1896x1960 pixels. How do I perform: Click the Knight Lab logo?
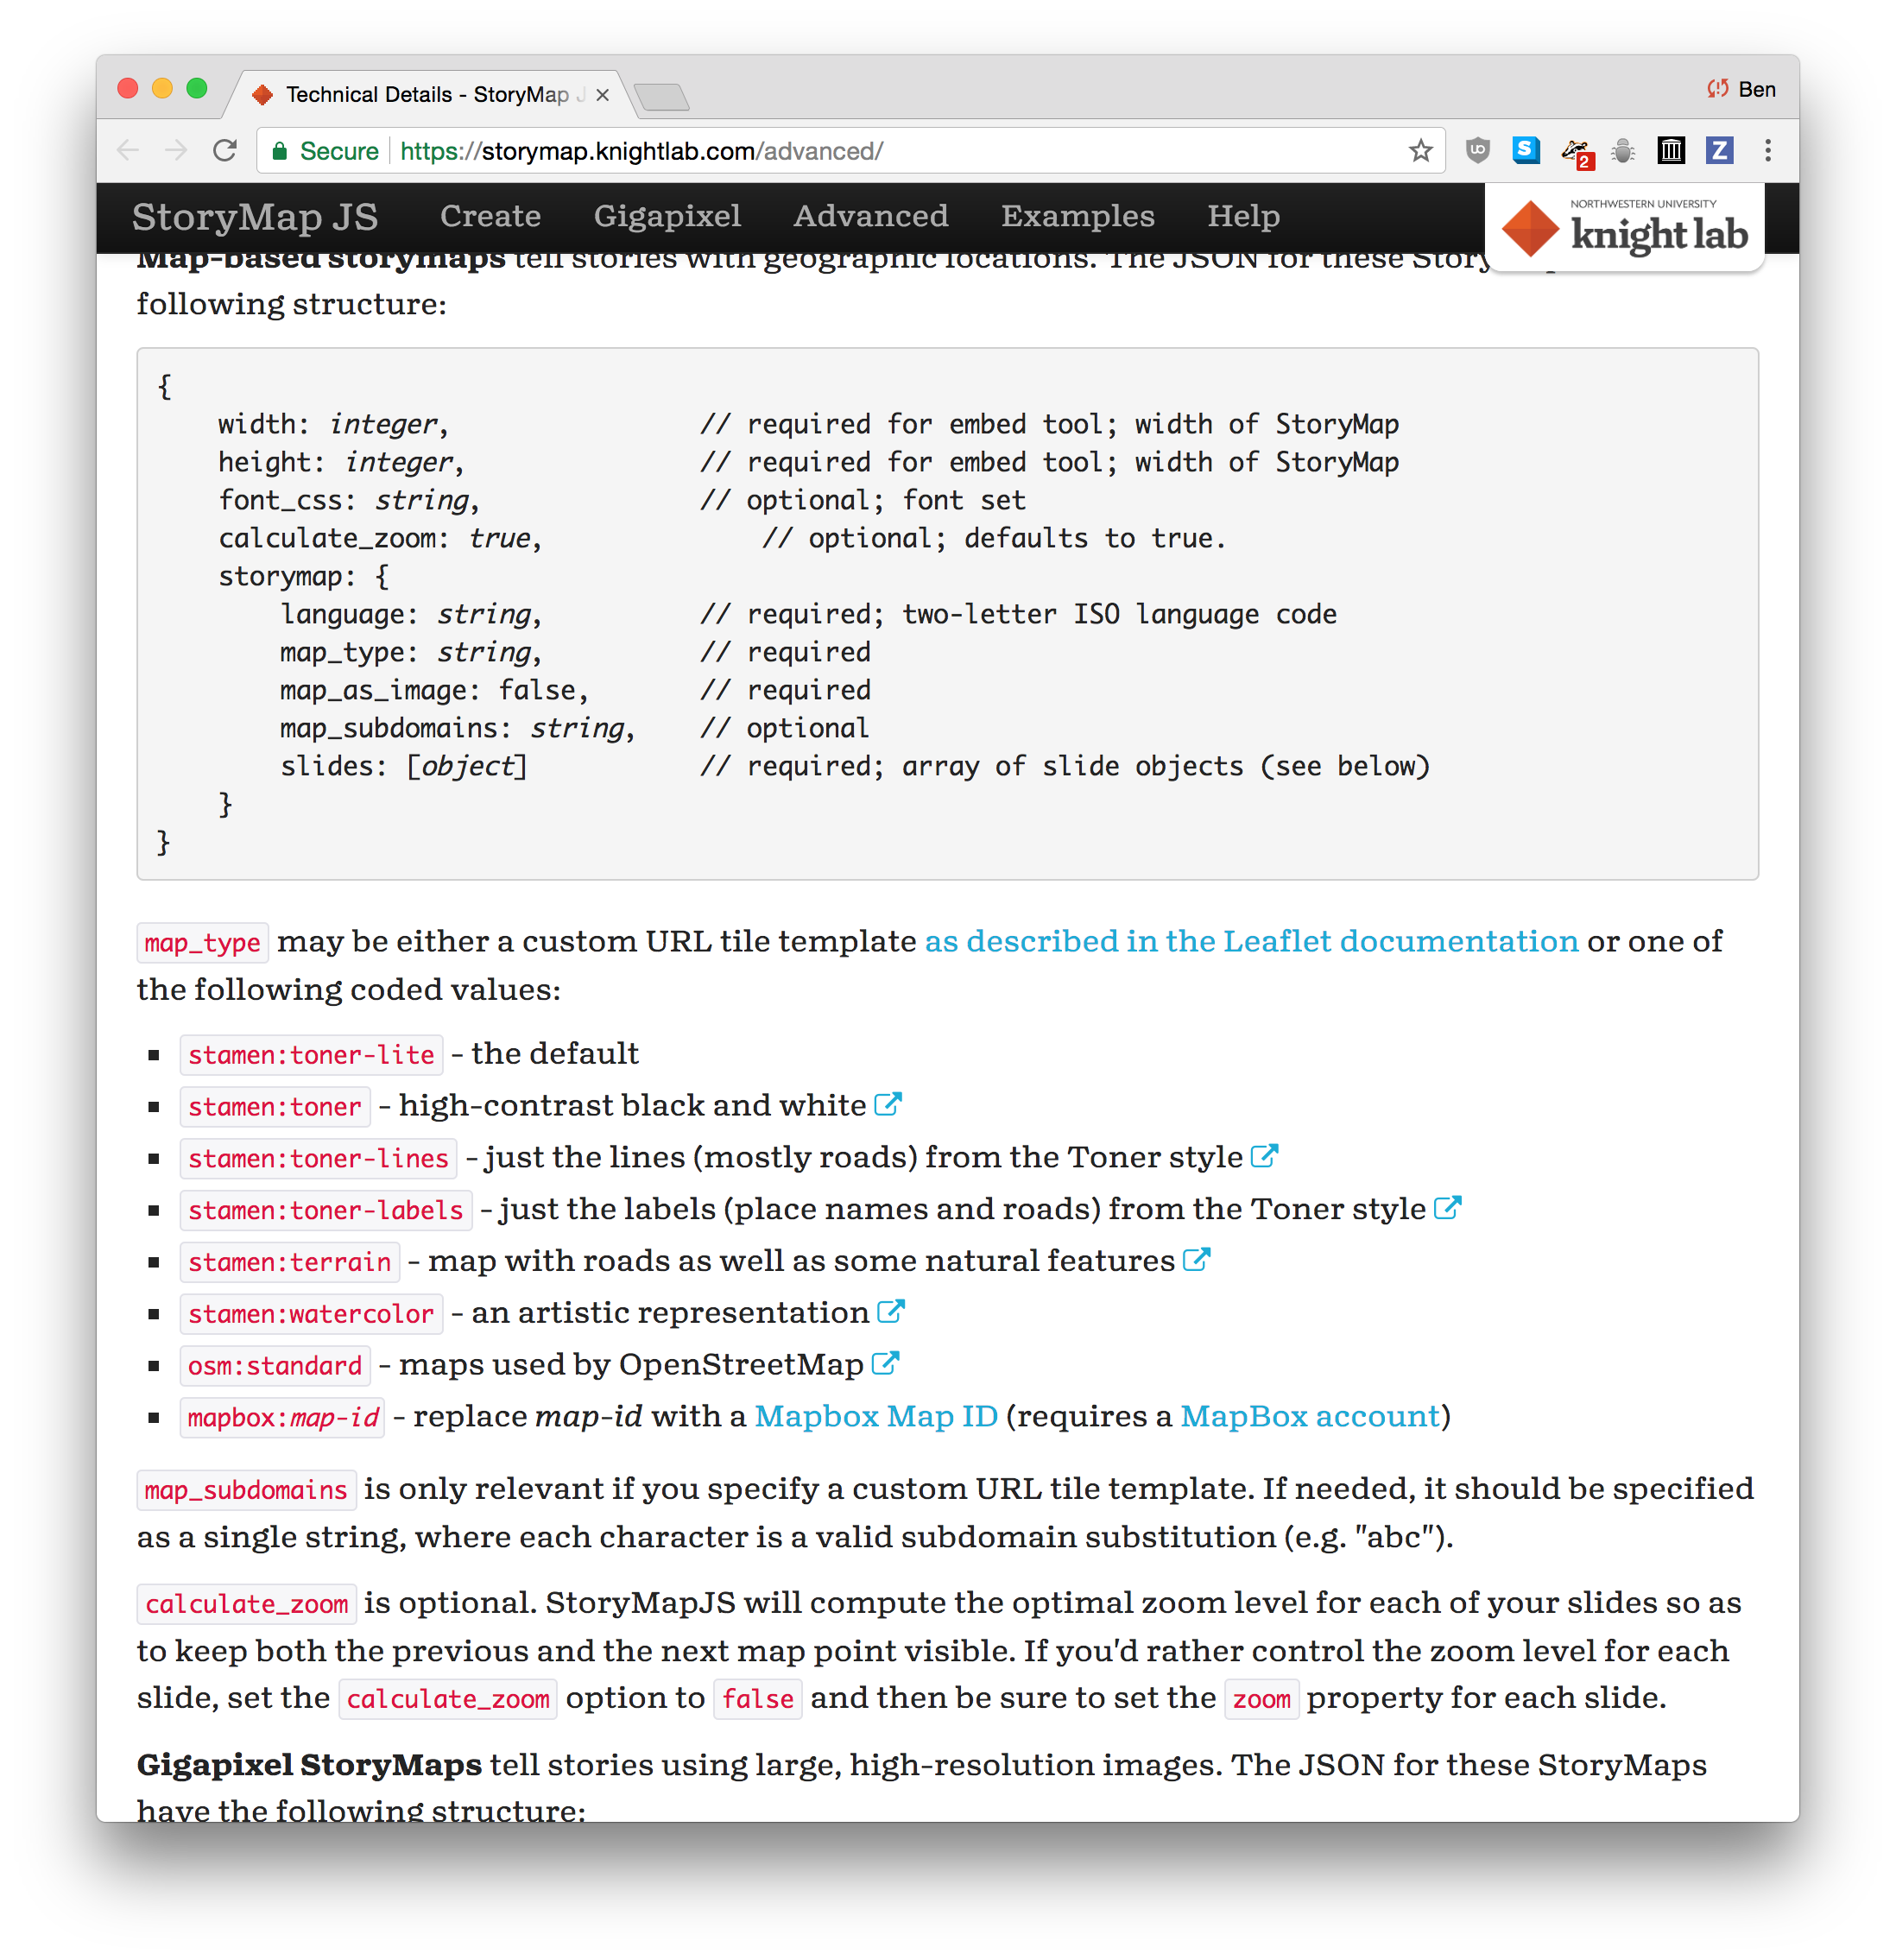[1624, 229]
